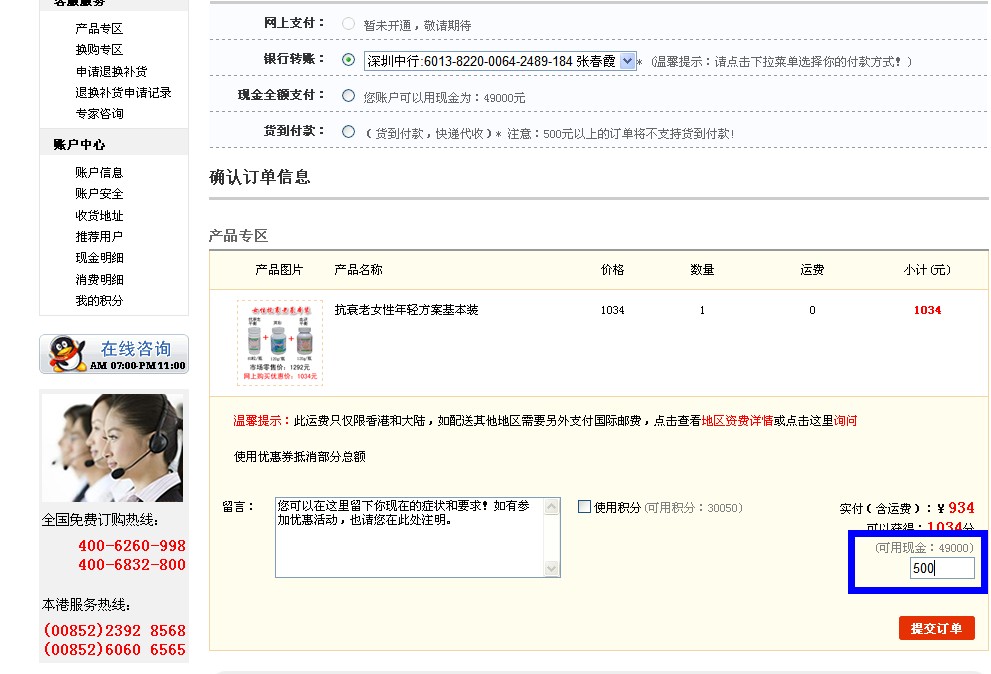Click the 小计(元) column header
991x674 pixels.
click(x=927, y=270)
